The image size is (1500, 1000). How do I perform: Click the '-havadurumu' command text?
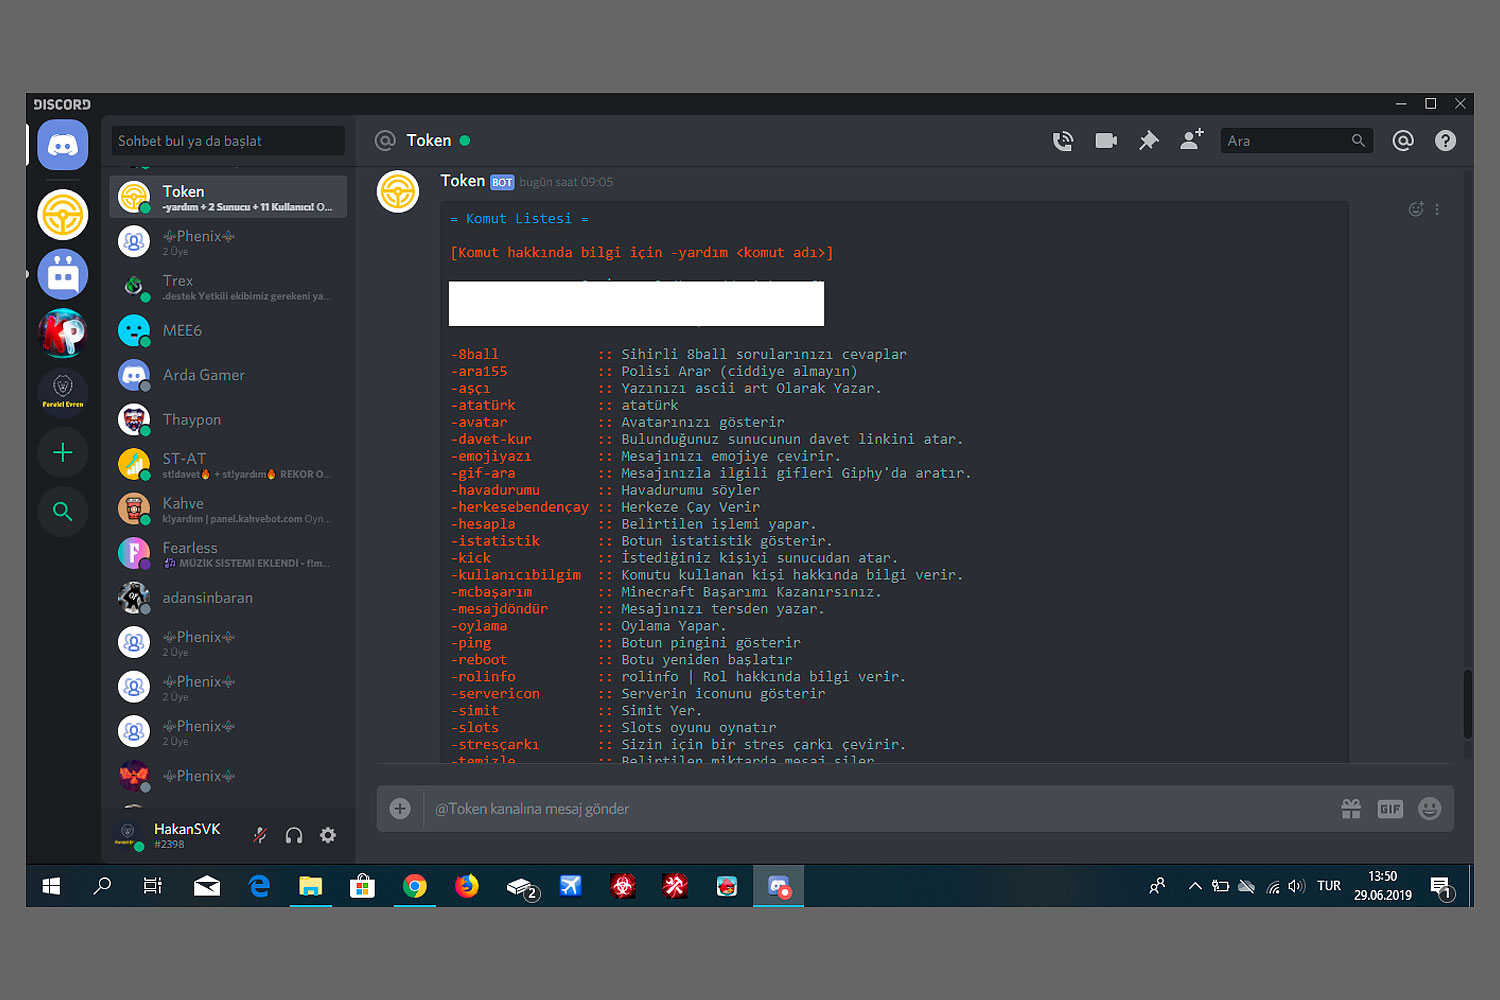tap(496, 490)
